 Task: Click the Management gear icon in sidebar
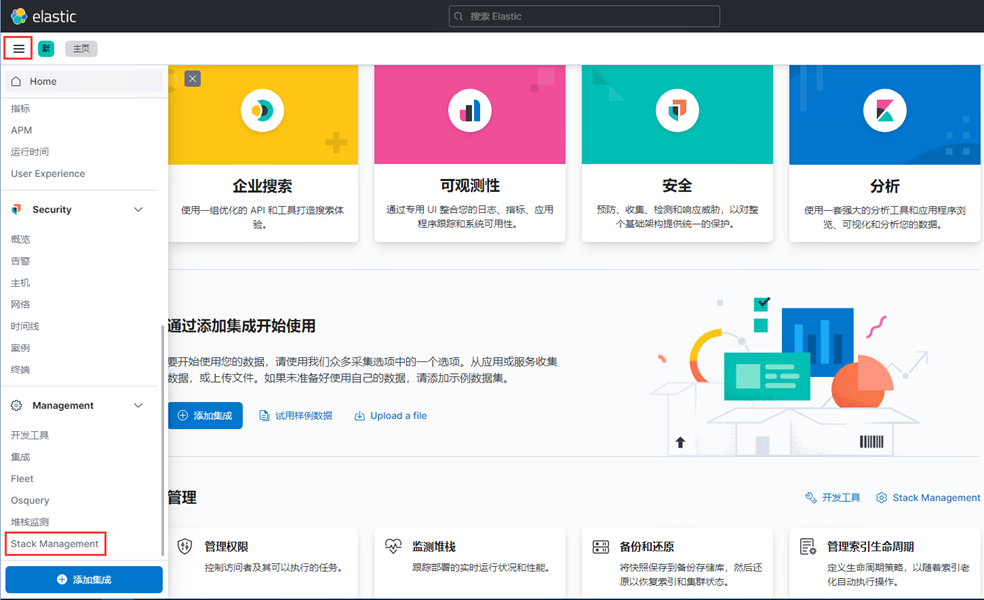pos(16,405)
